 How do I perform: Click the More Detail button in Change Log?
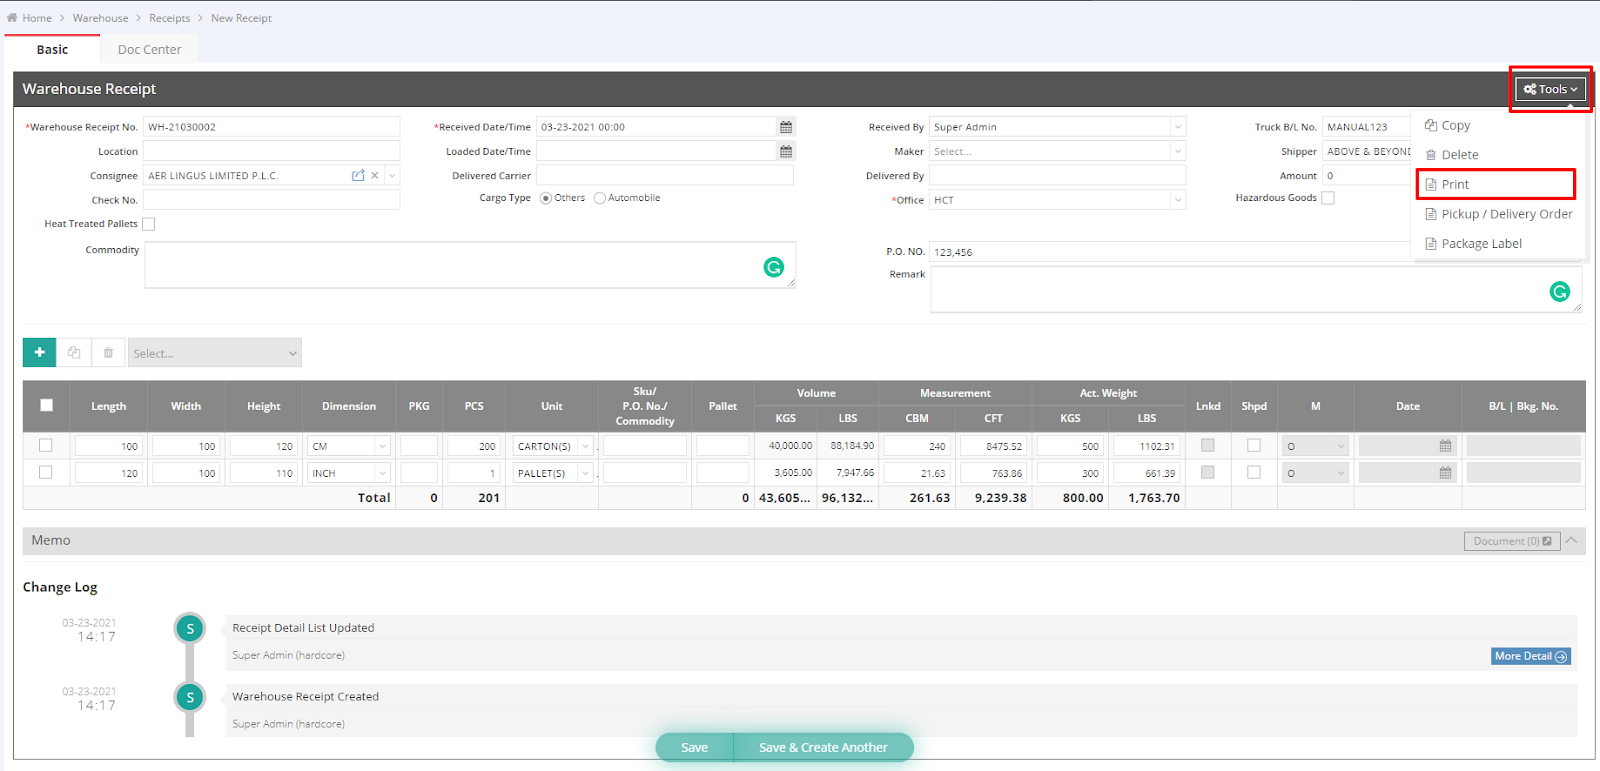(x=1530, y=656)
